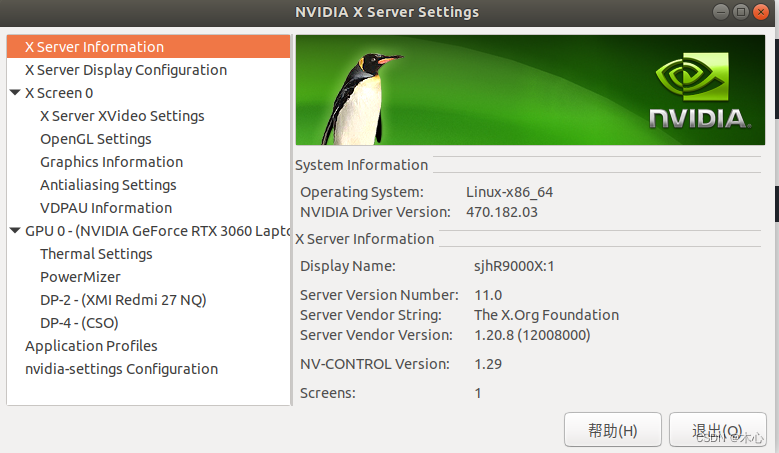Click driver version value 470.182.03
Viewport: 779px width, 453px height.
tap(502, 212)
